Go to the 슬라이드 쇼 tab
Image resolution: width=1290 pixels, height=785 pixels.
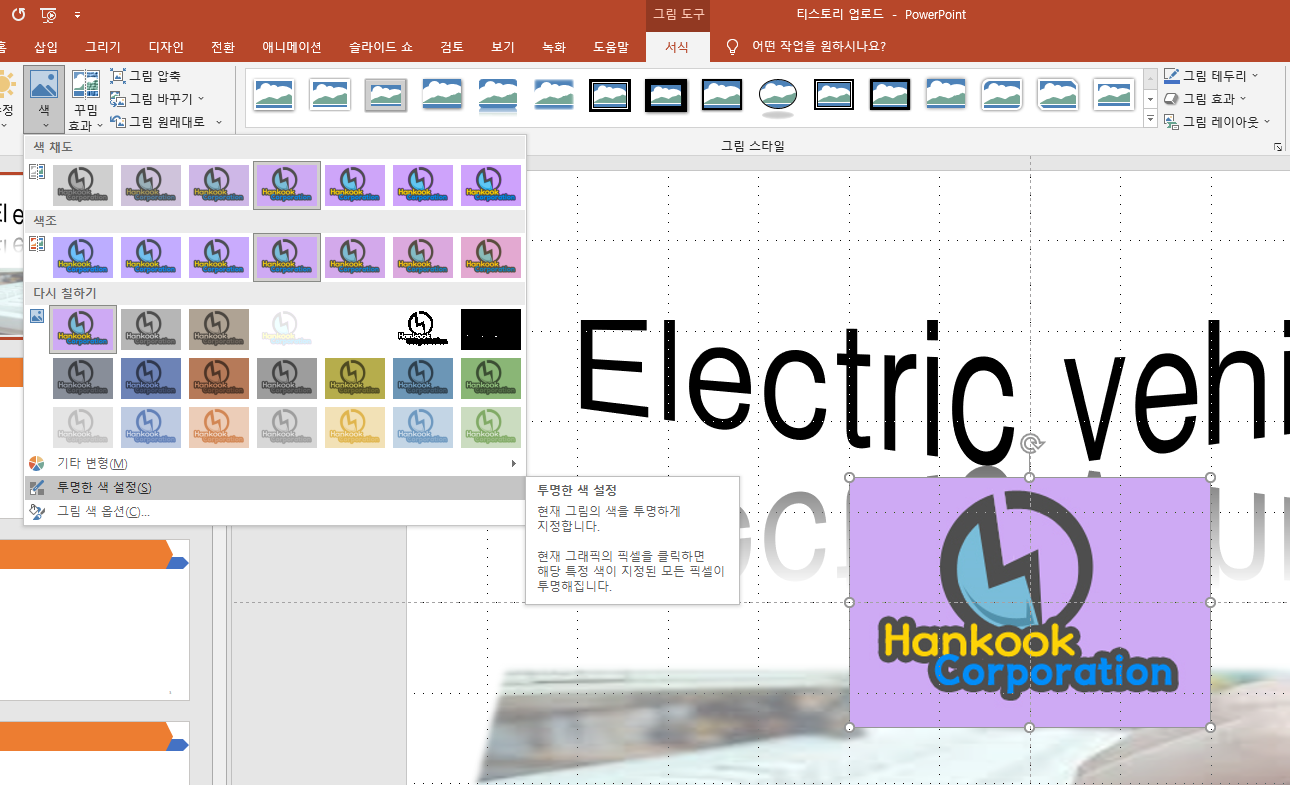click(380, 47)
